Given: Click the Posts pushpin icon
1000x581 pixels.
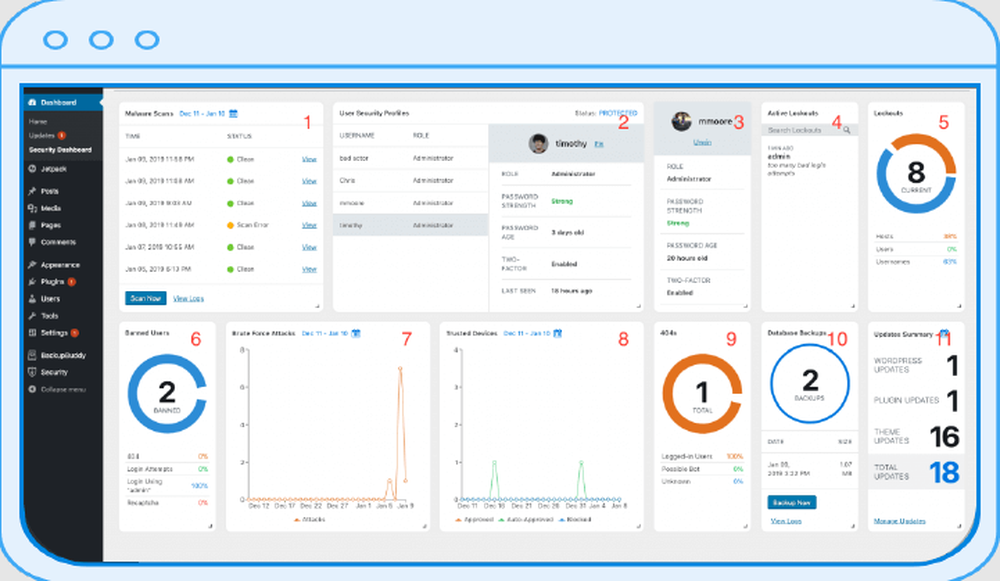Looking at the screenshot, I should [33, 191].
